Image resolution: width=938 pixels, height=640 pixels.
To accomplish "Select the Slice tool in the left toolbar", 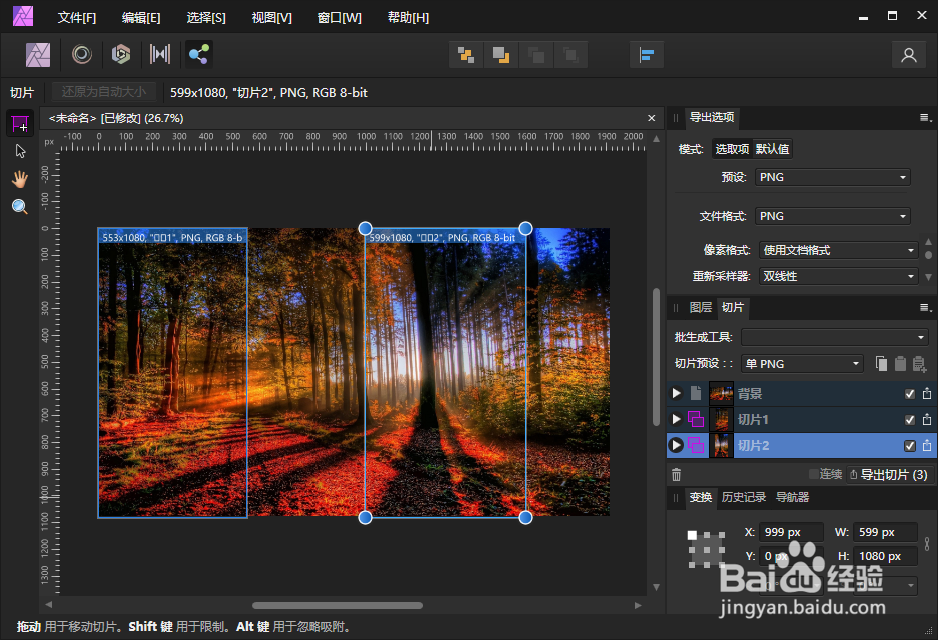I will 20,124.
